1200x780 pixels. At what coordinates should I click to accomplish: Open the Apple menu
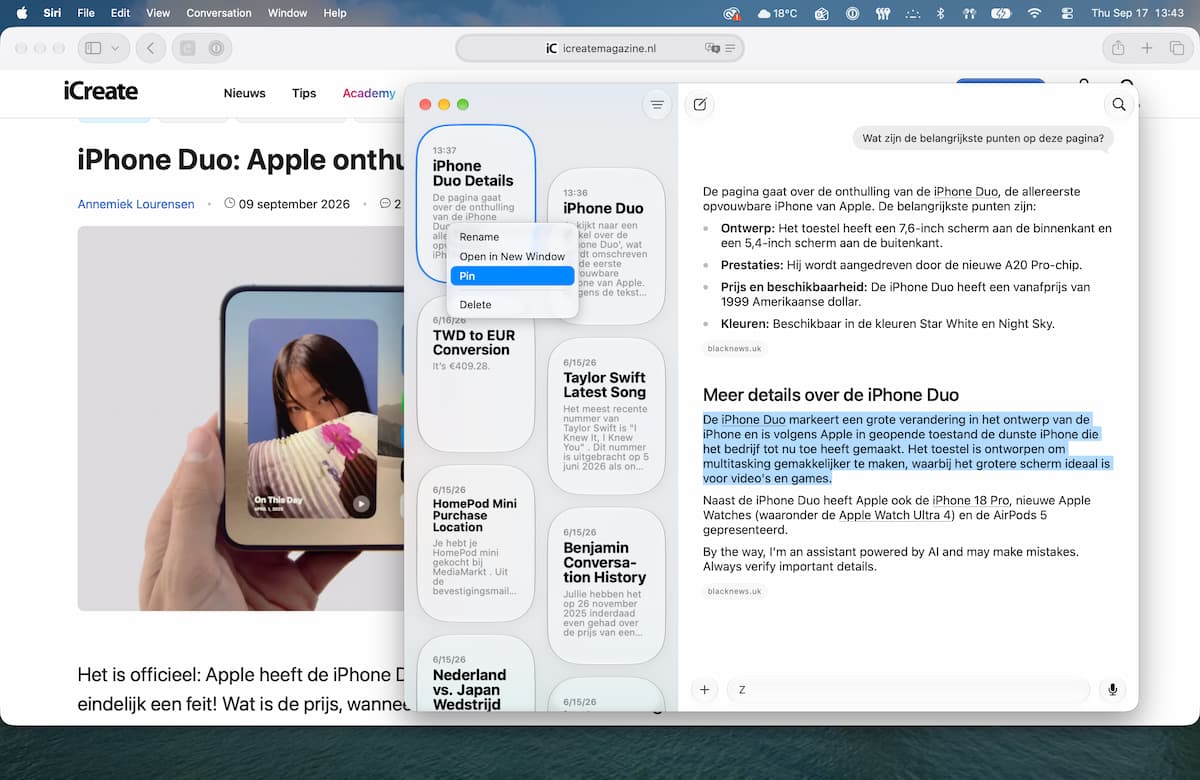coord(21,13)
